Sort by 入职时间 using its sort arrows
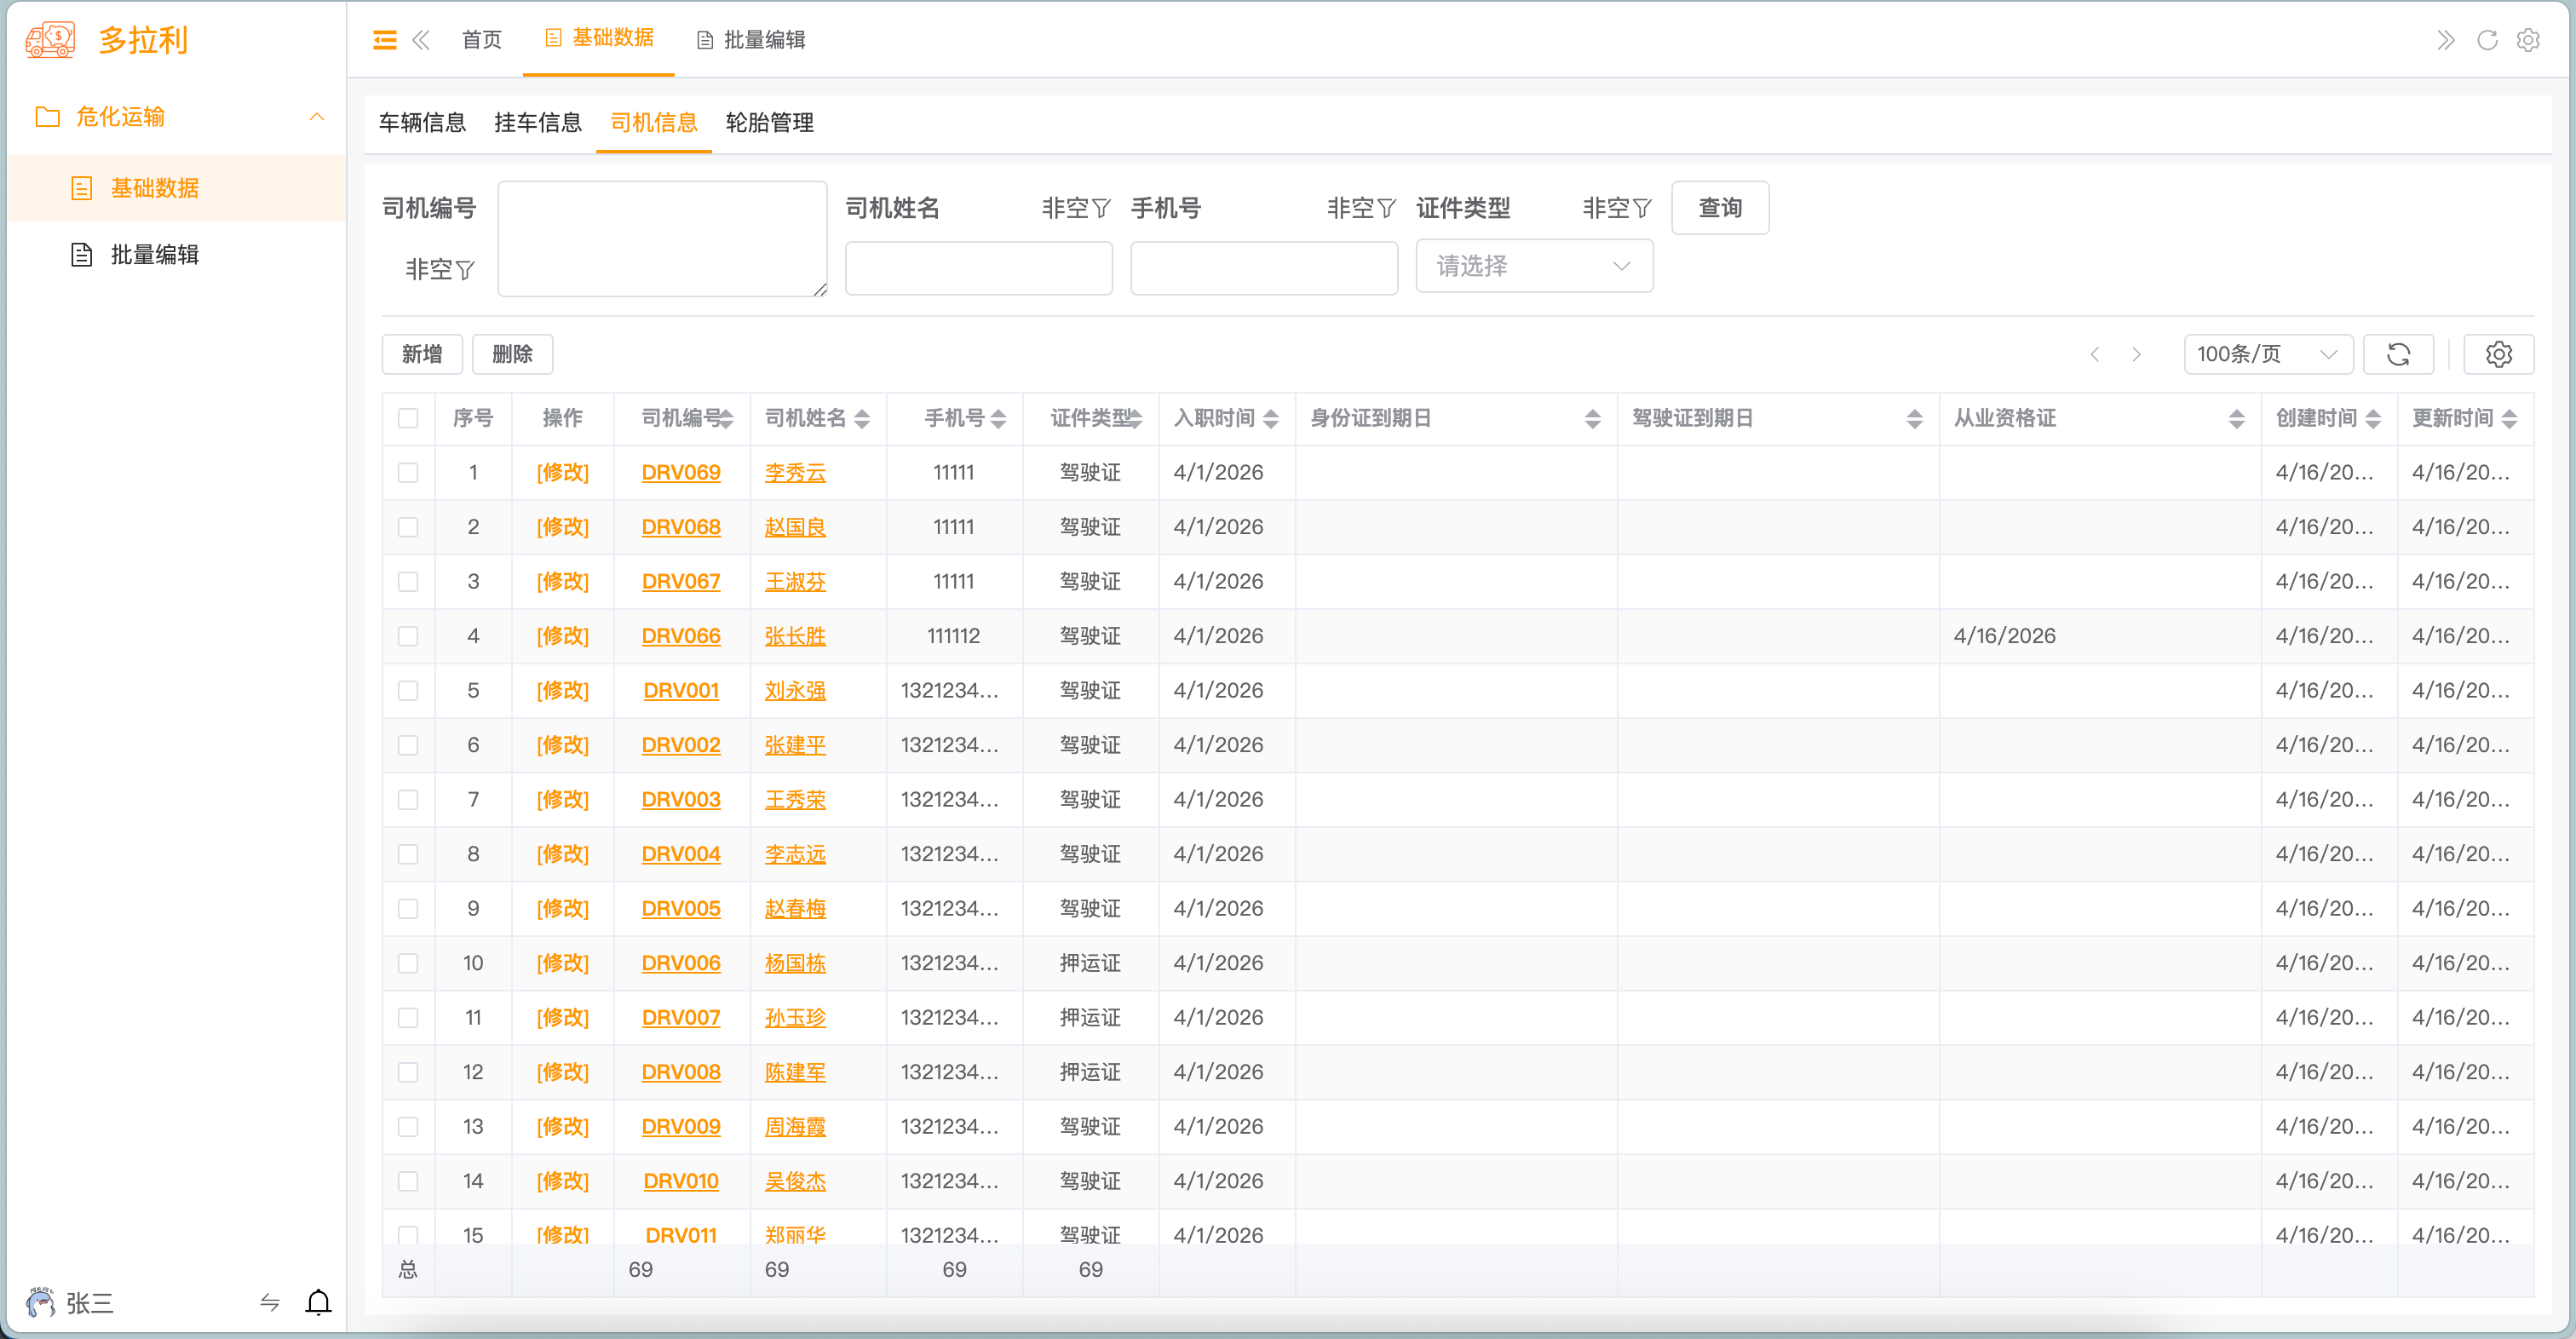The height and width of the screenshot is (1339, 2576). pos(1270,418)
